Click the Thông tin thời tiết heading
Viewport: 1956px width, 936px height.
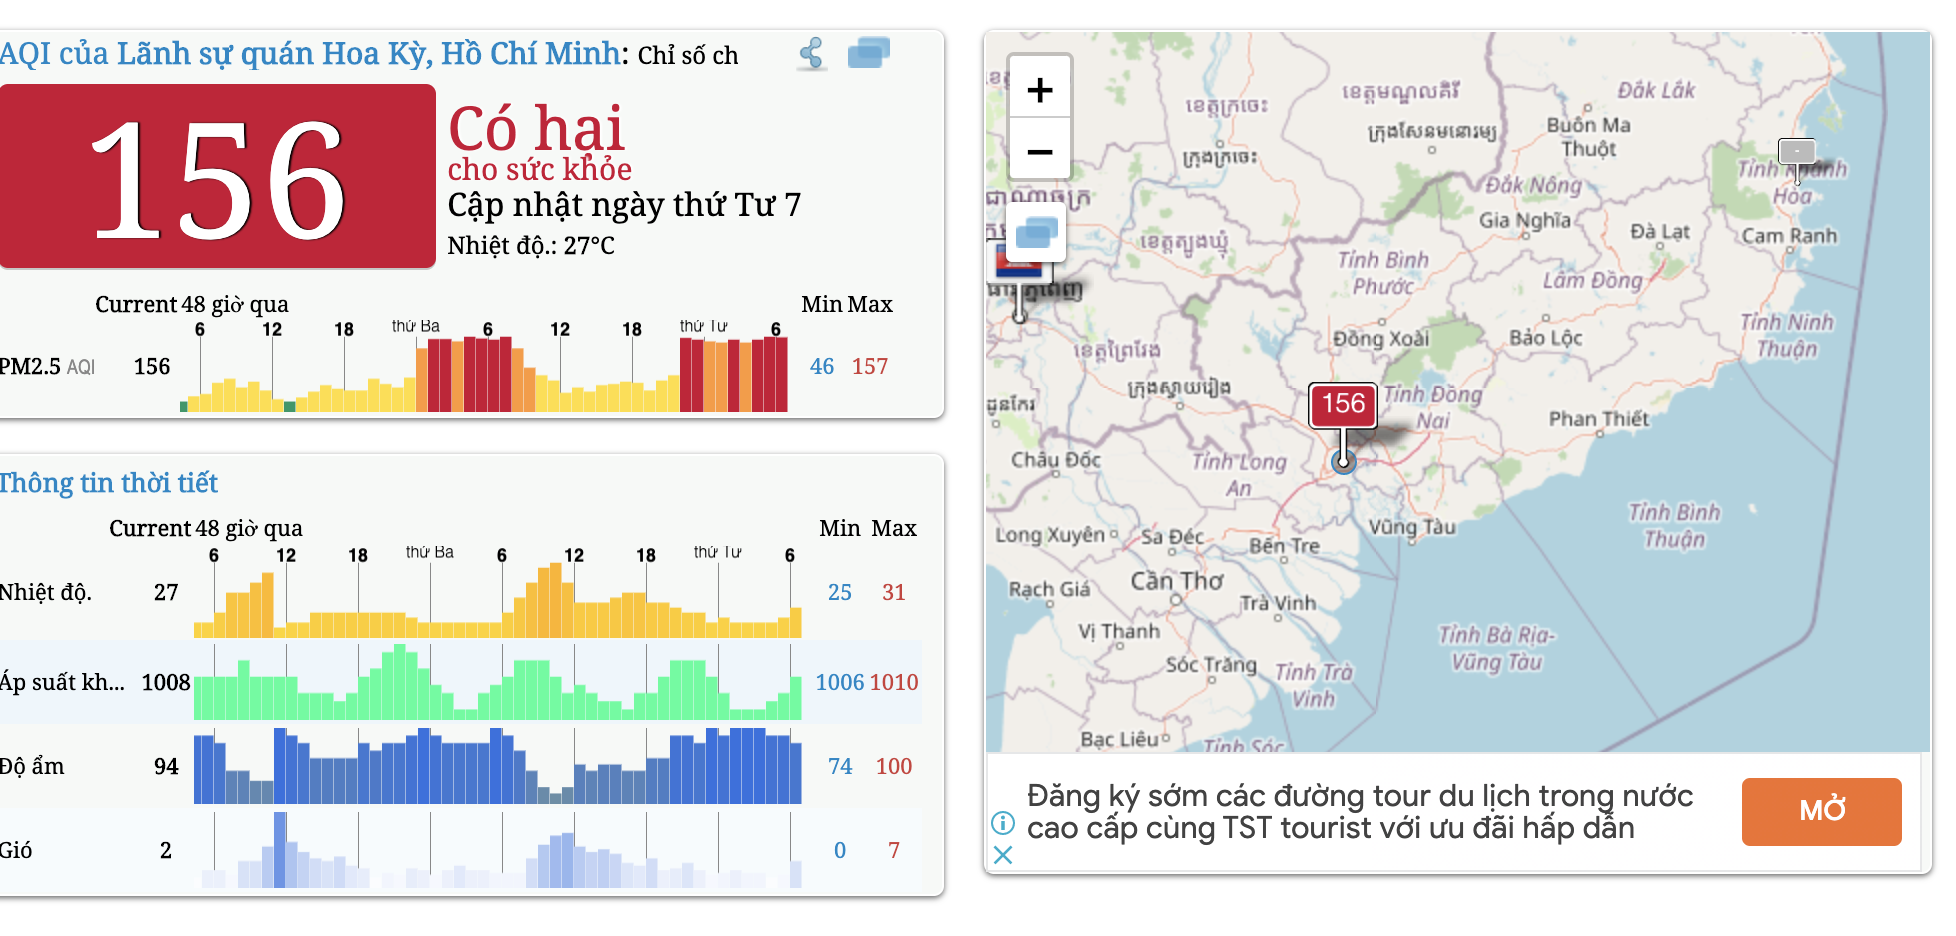[109, 483]
